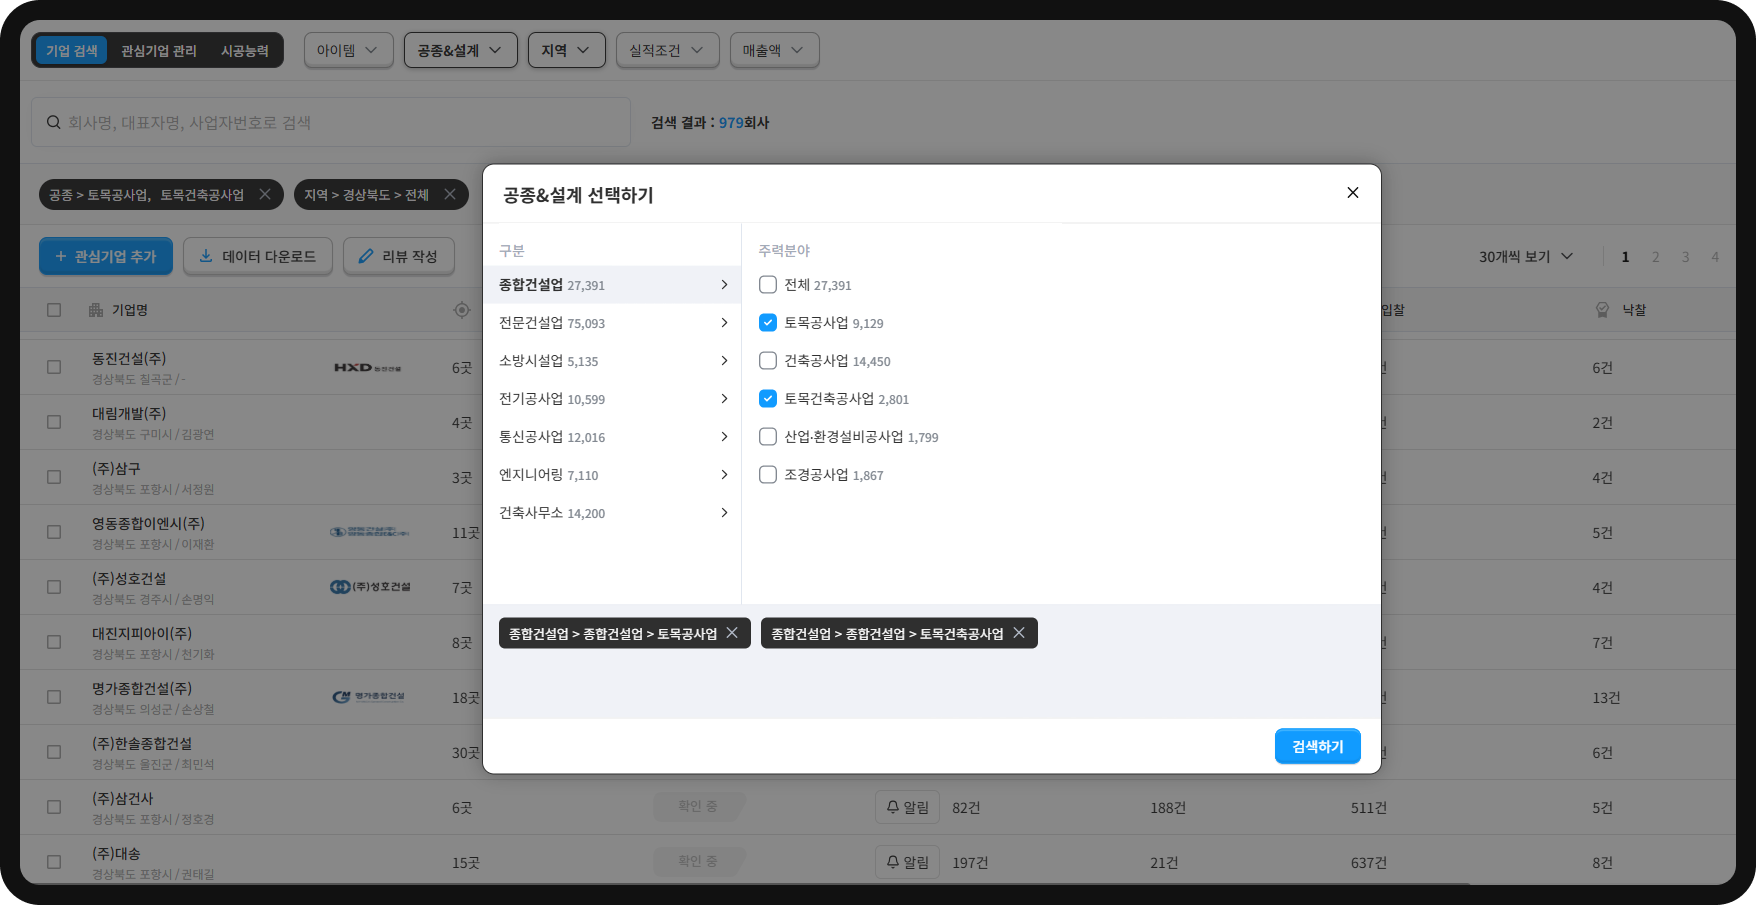This screenshot has width=1756, height=905.
Task: Select the 종합건설업 category row
Action: pyautogui.click(x=612, y=285)
